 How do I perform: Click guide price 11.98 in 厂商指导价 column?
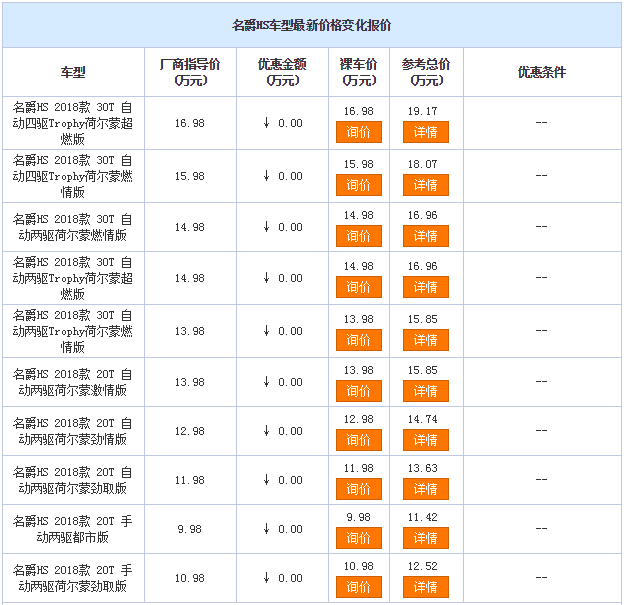(x=190, y=480)
